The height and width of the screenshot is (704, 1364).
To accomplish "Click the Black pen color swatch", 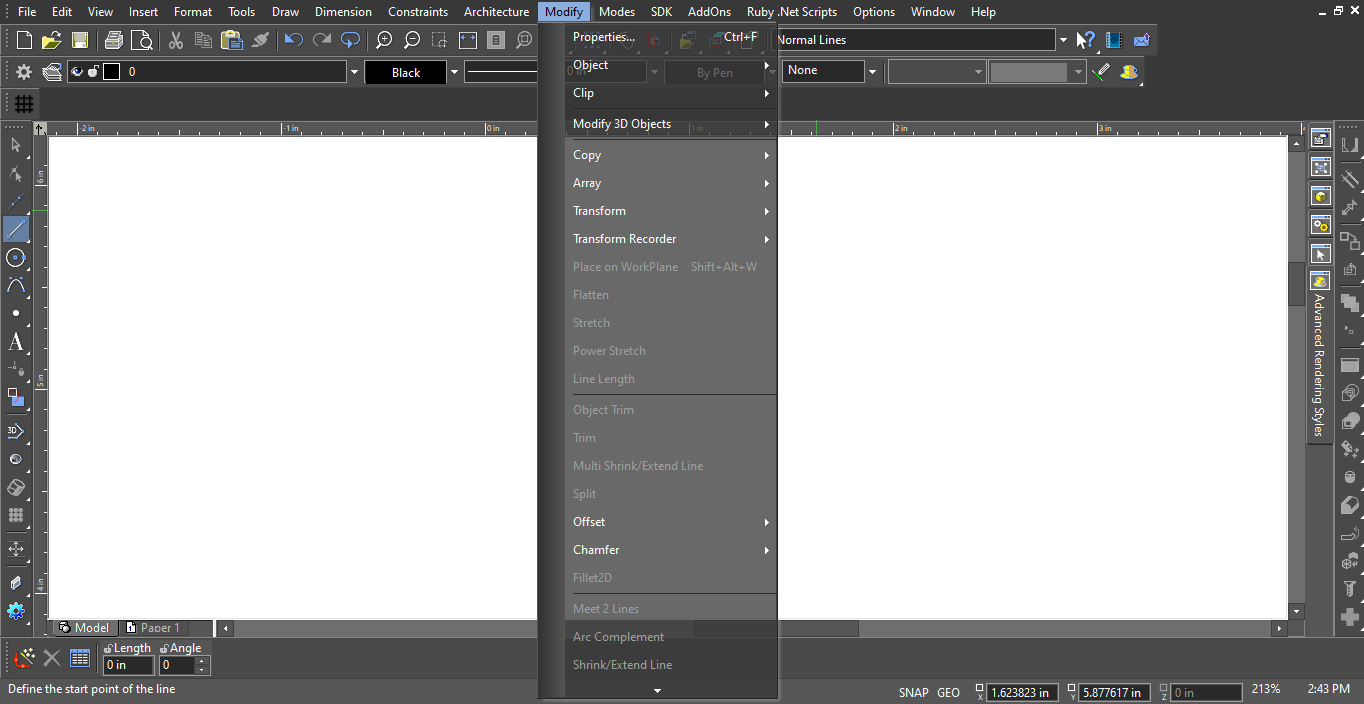I will (x=406, y=72).
